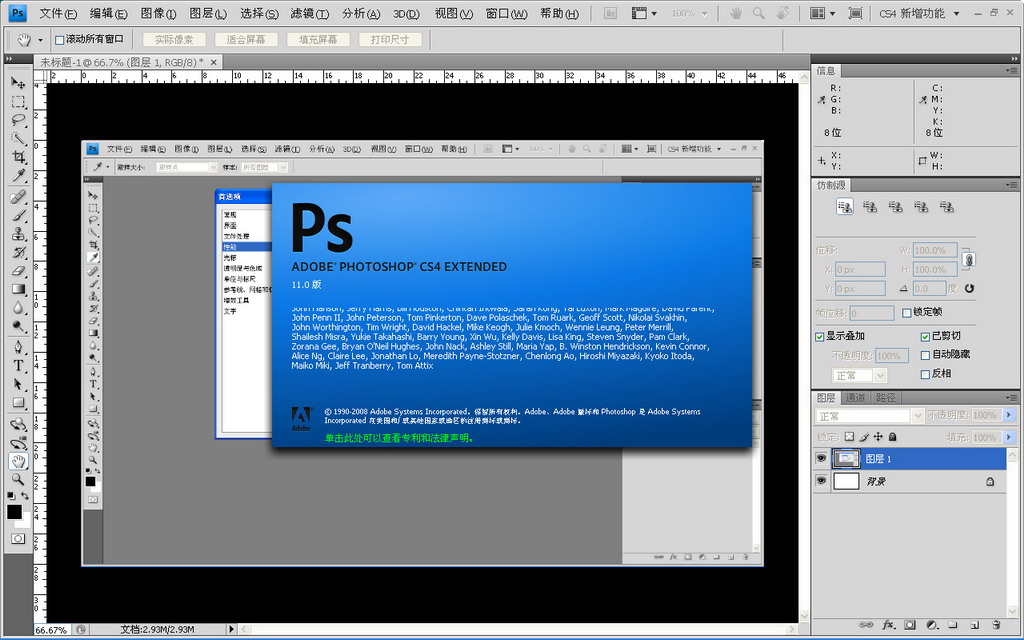Open the CS4 新增功能 workspace dropdown
The image size is (1024, 640).
point(919,13)
